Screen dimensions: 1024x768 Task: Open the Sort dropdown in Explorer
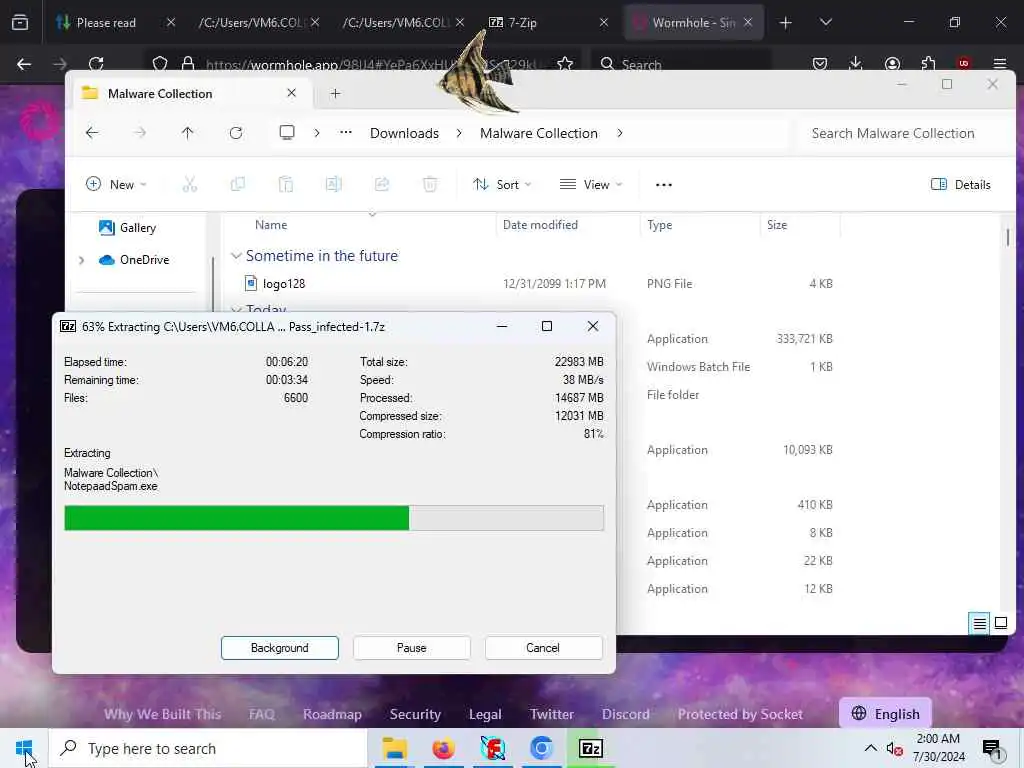[x=502, y=185]
